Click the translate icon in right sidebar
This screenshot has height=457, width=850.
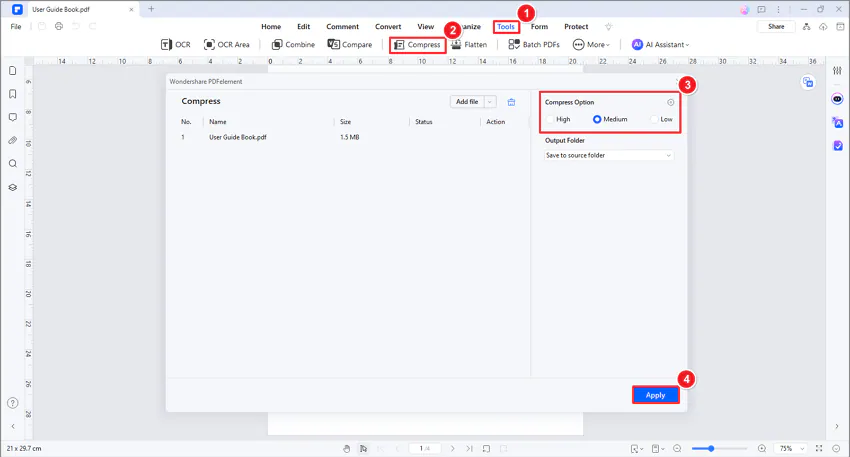(x=838, y=123)
